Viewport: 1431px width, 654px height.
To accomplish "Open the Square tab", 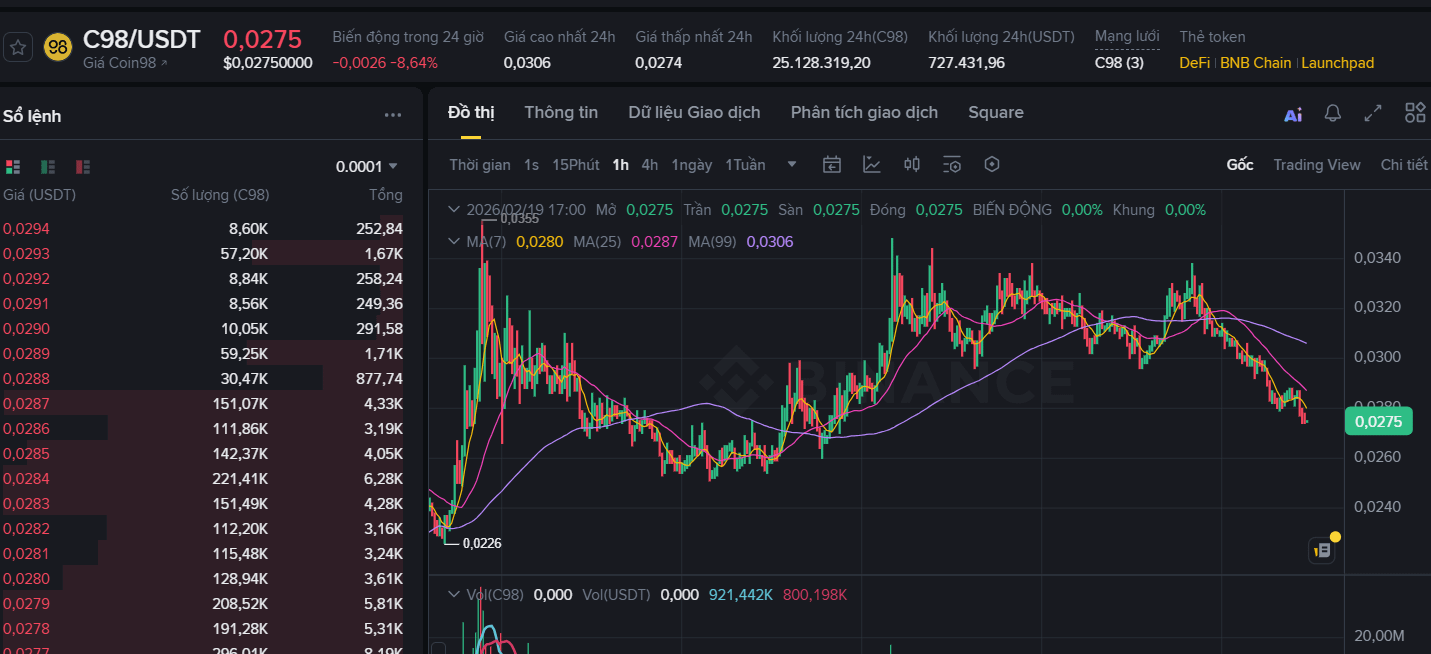I will [x=996, y=112].
